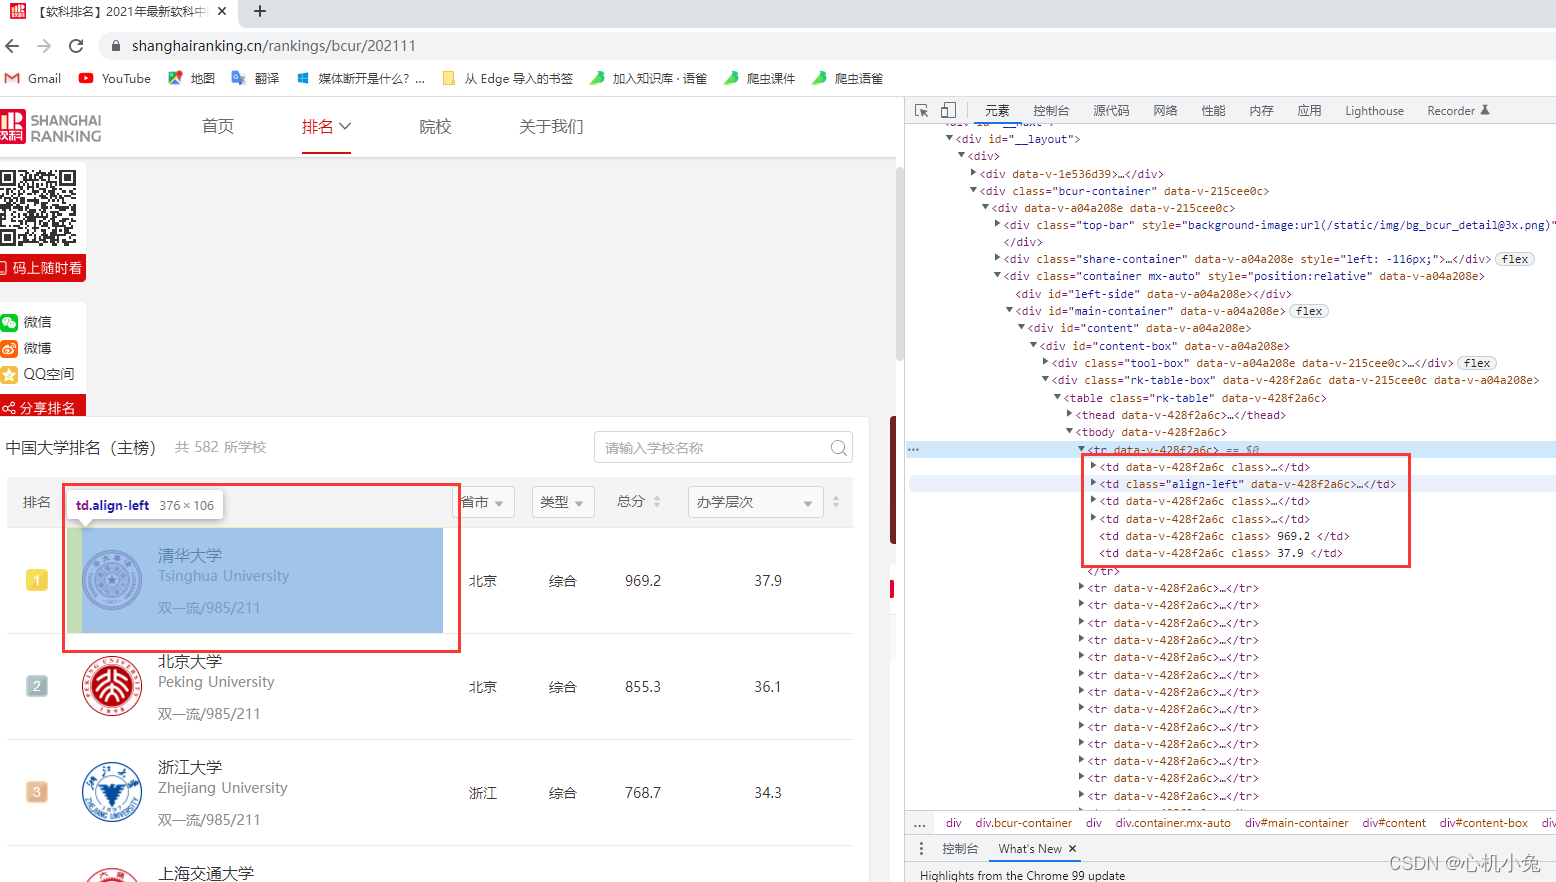This screenshot has width=1556, height=882.
Task: Click the rank 3 badge
Action: (37, 792)
